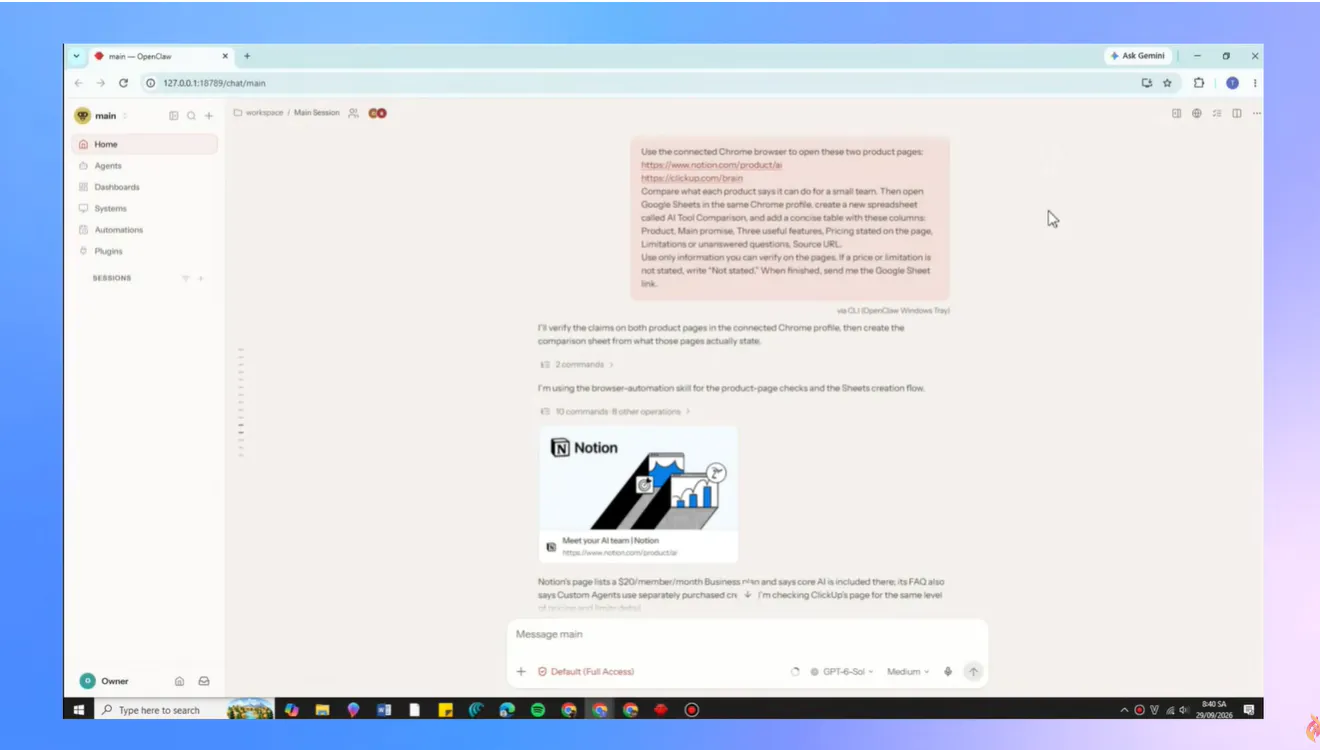Viewport: 1320px width, 750px height.
Task: Open the more options ellipsis in header
Action: click(1257, 113)
